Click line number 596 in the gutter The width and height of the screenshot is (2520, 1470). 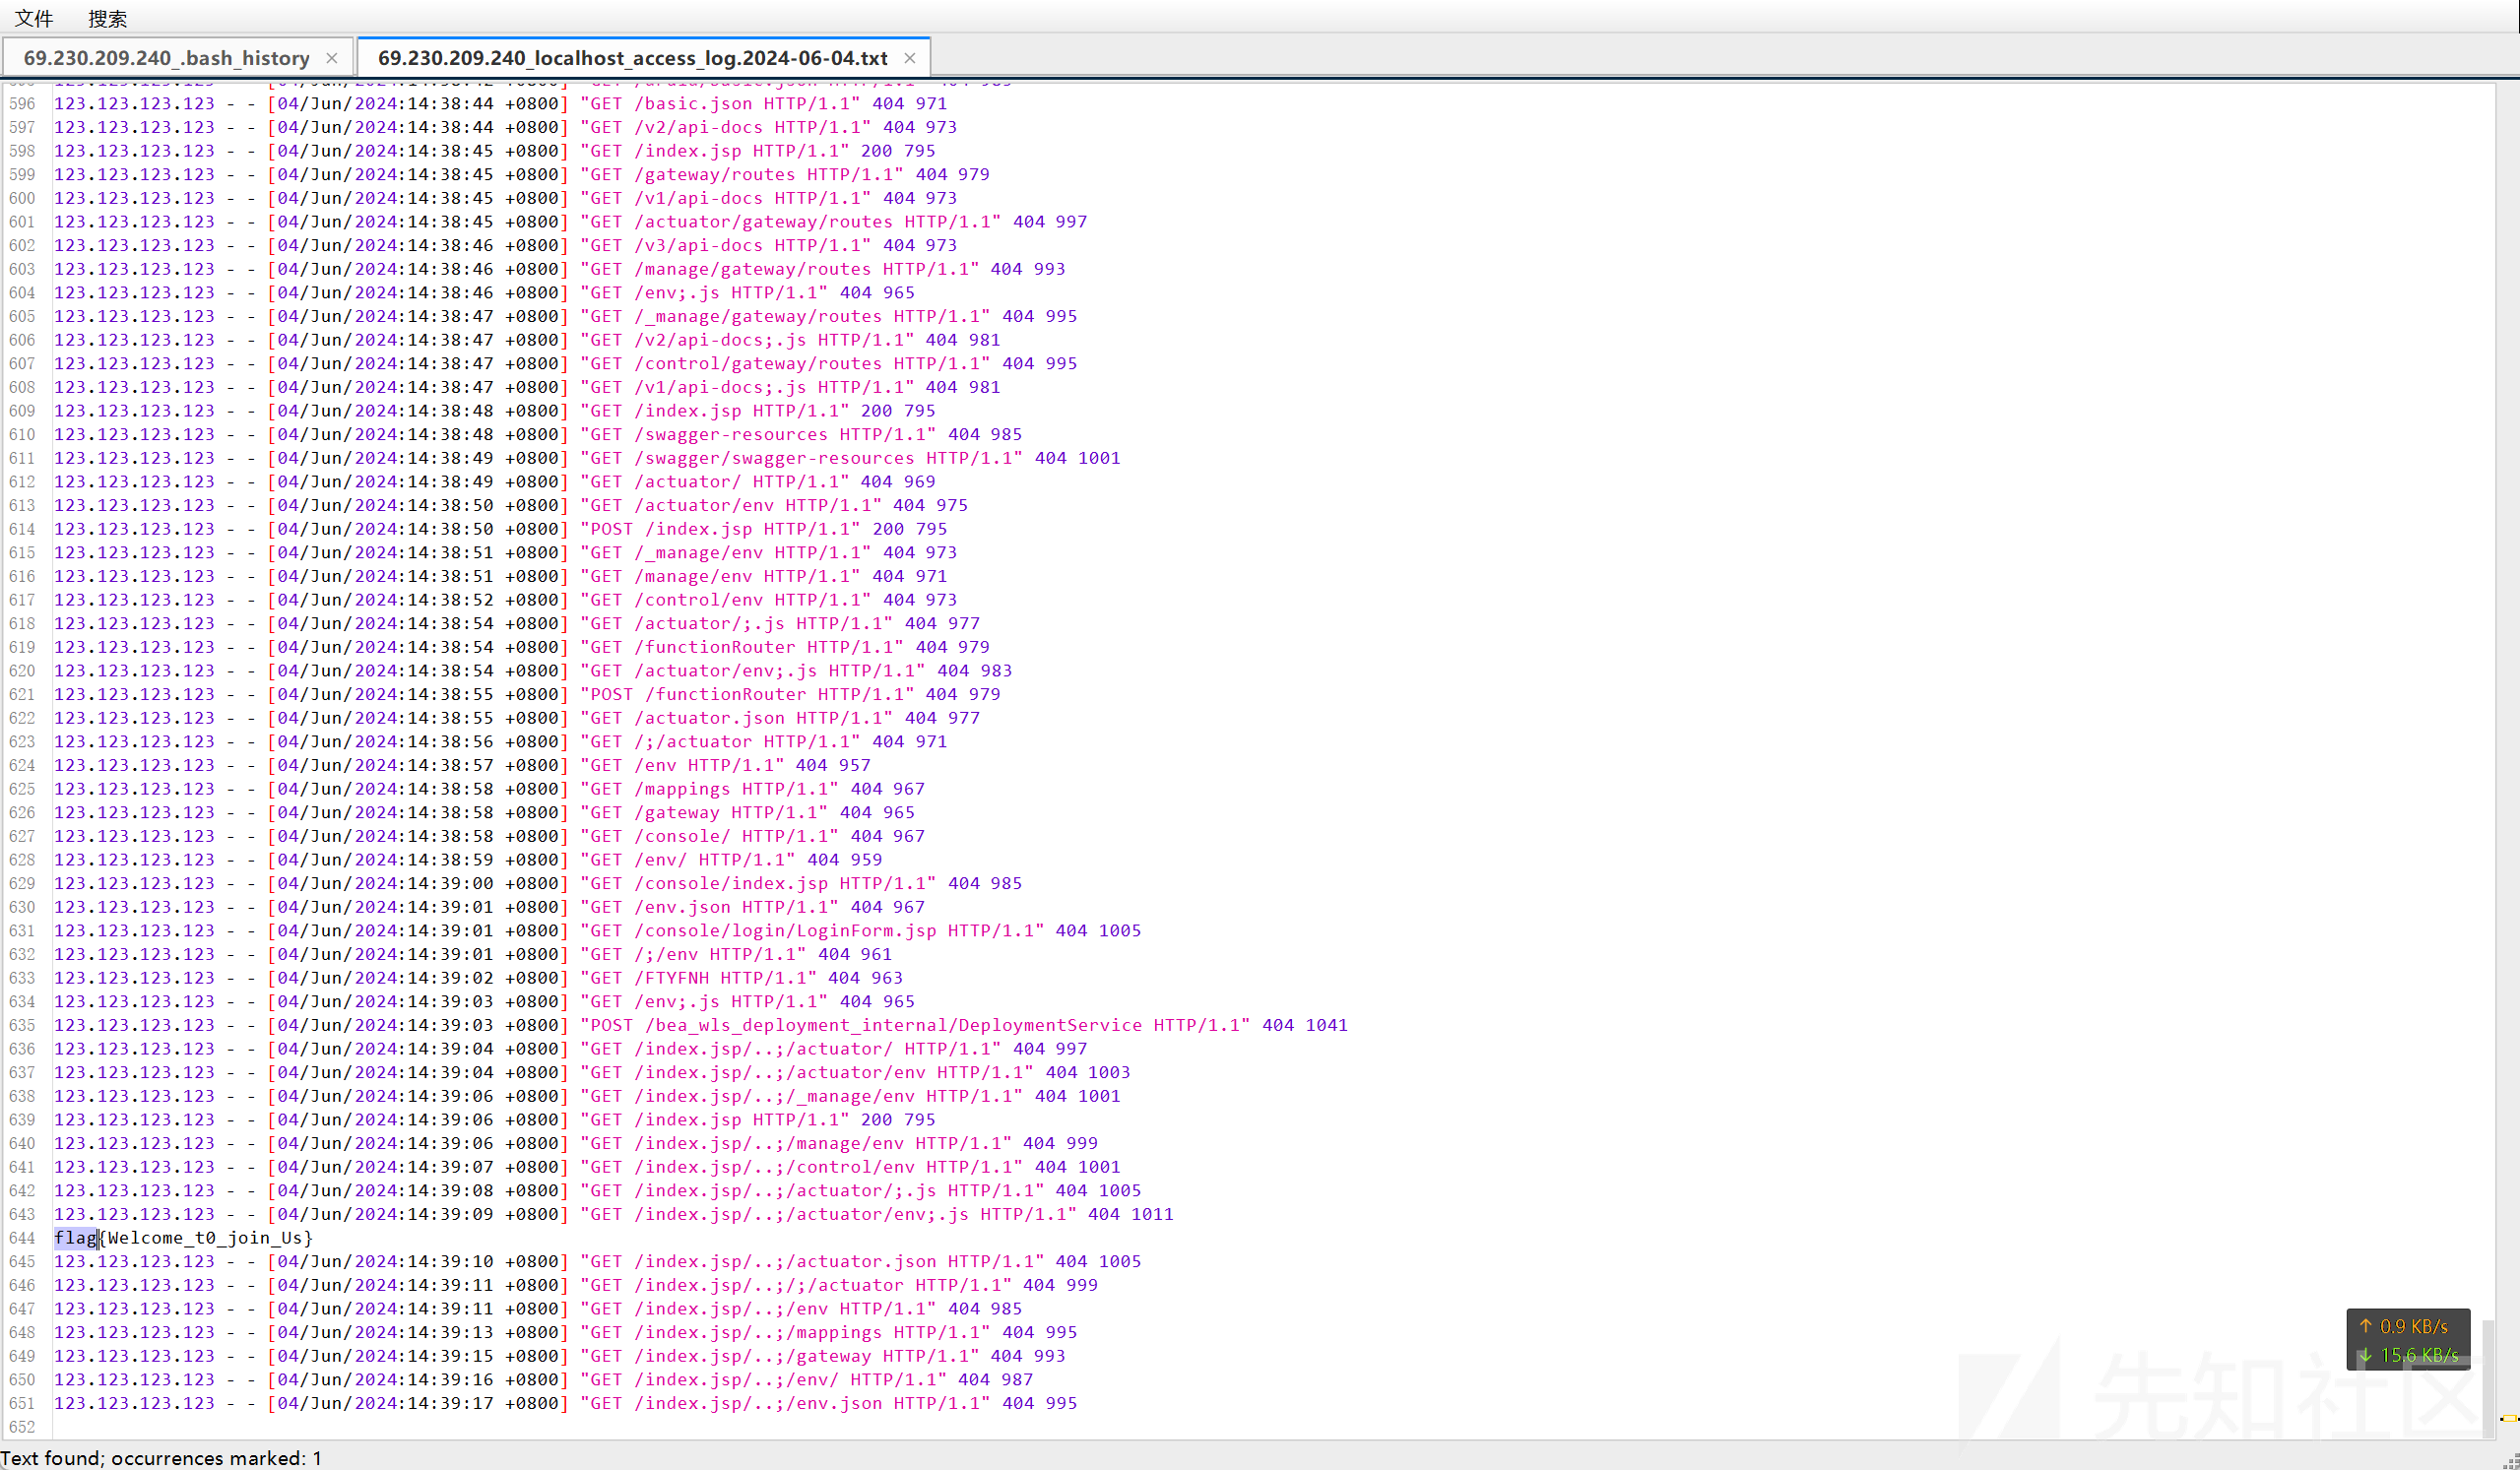pos(22,104)
